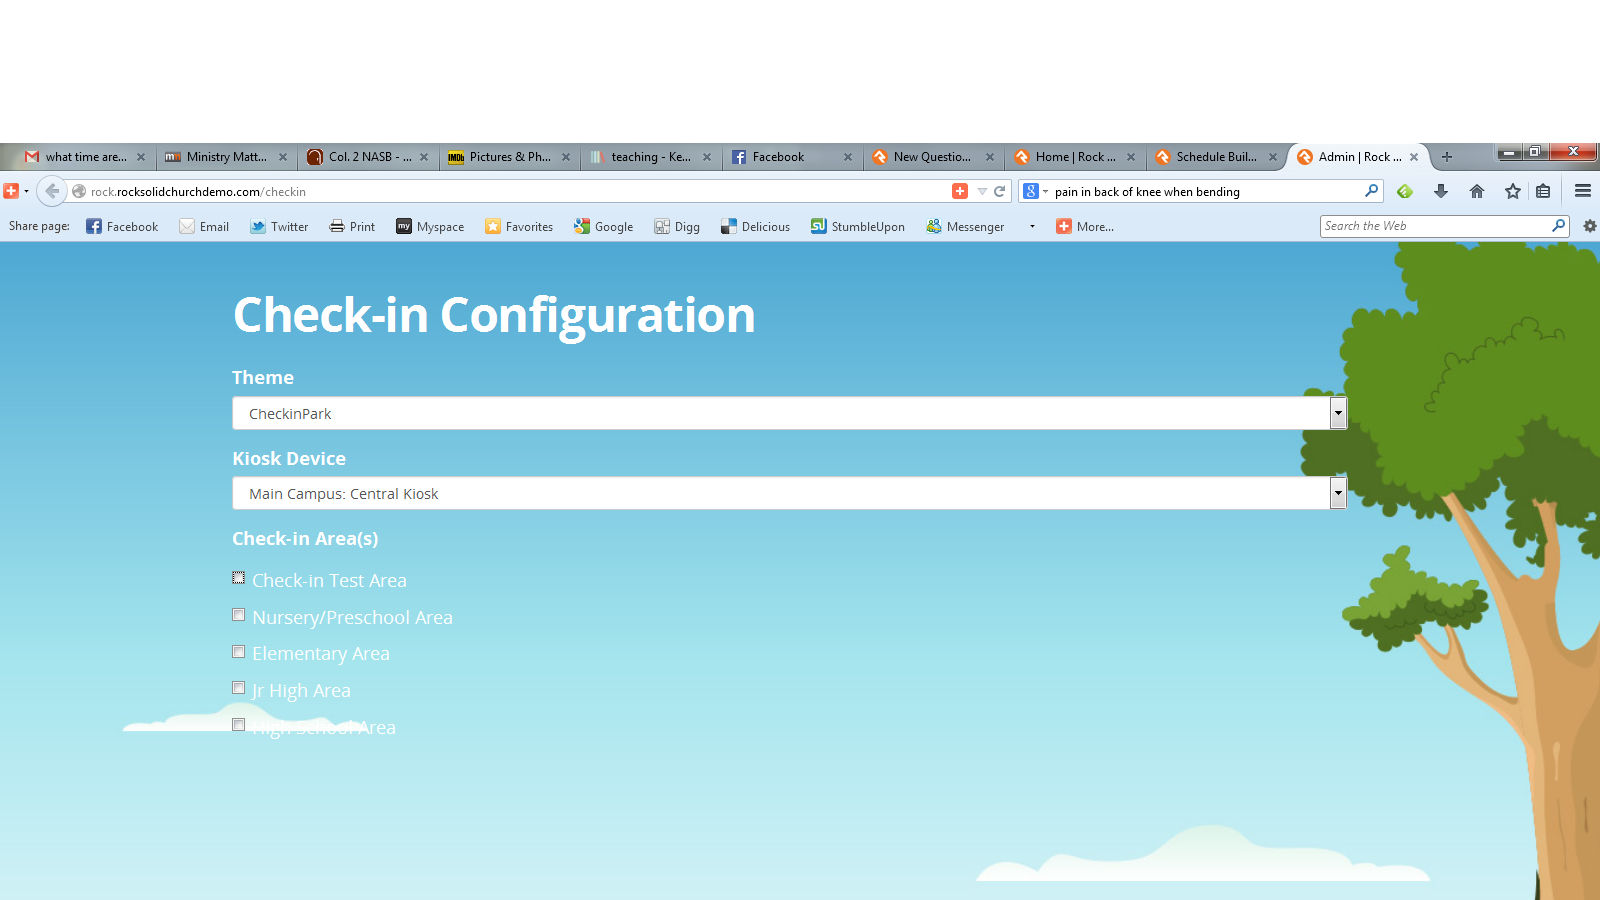
Task: Switch to the Facebook browser tab
Action: coord(778,157)
